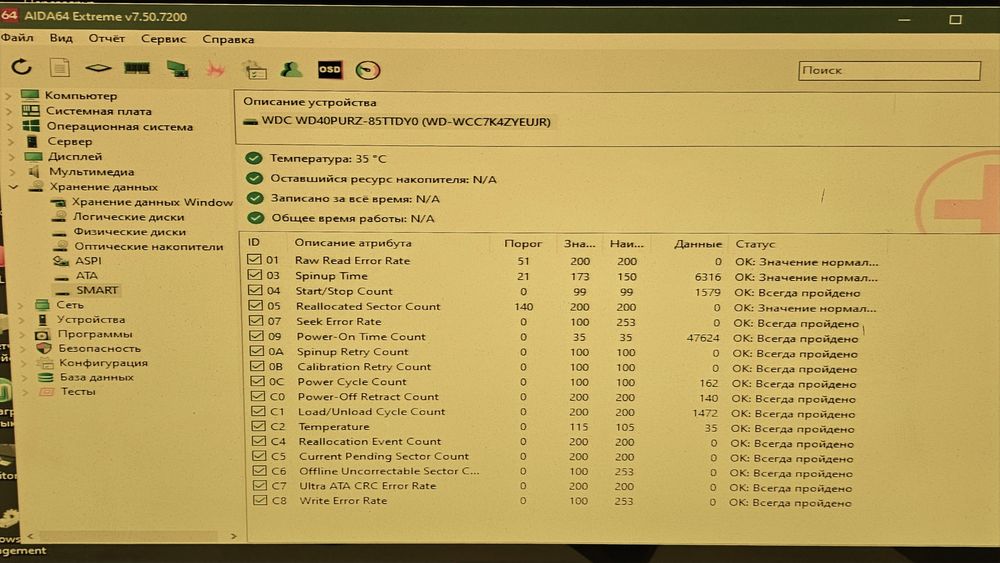The height and width of the screenshot is (563, 1000).
Task: Open Оптические накопители in tree
Action: coord(149,246)
